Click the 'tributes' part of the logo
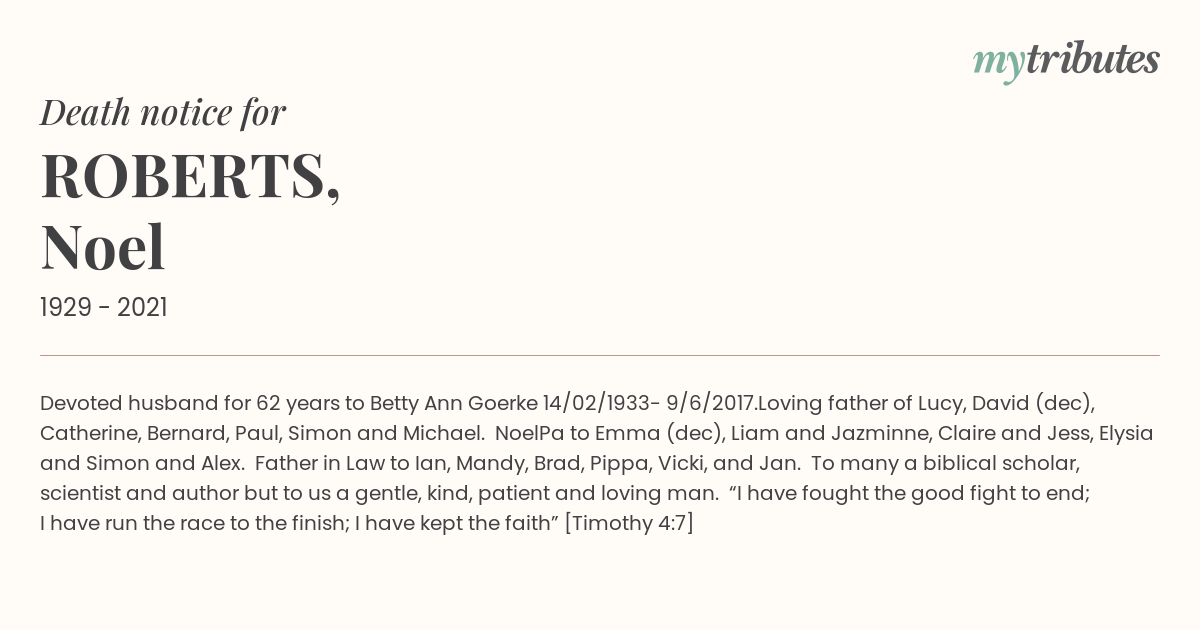 pos(1093,60)
